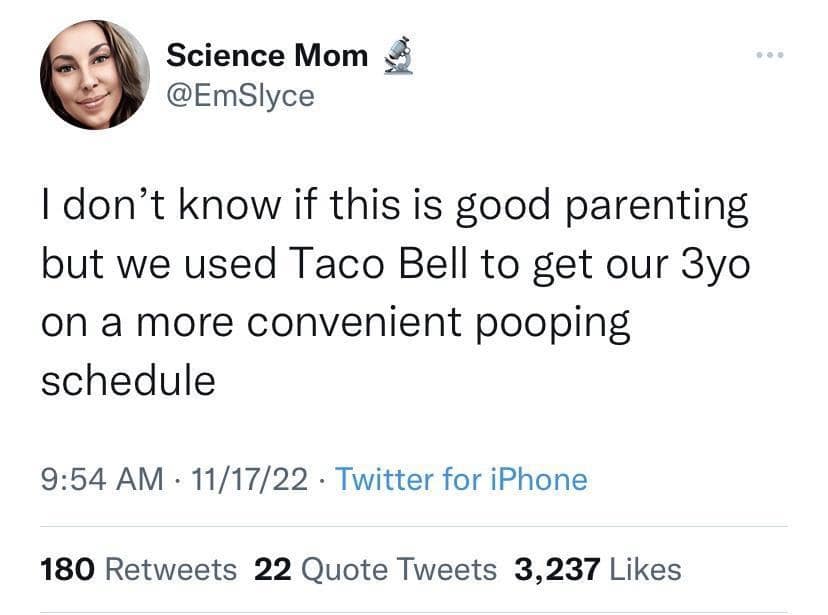Image resolution: width=828 pixels, height=615 pixels.
Task: Open the Twitter for iPhone source link
Action: 461,480
